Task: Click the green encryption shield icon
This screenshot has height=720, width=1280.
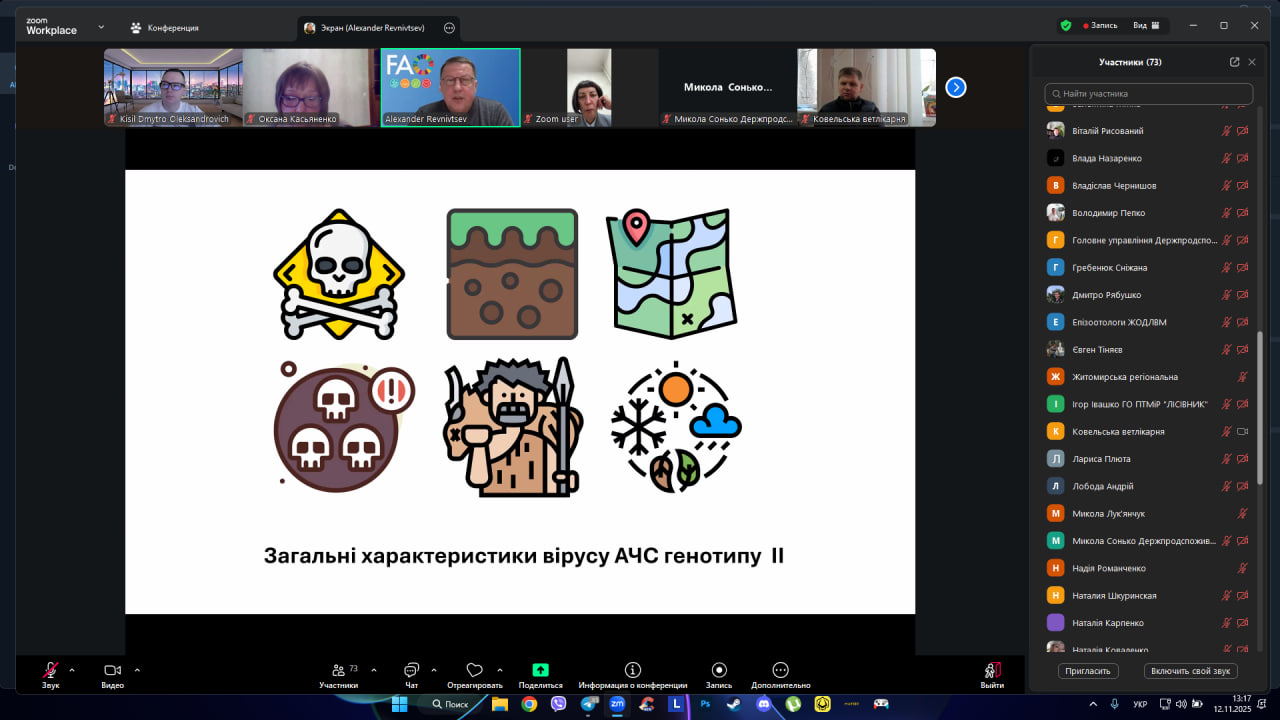Action: coord(1066,26)
